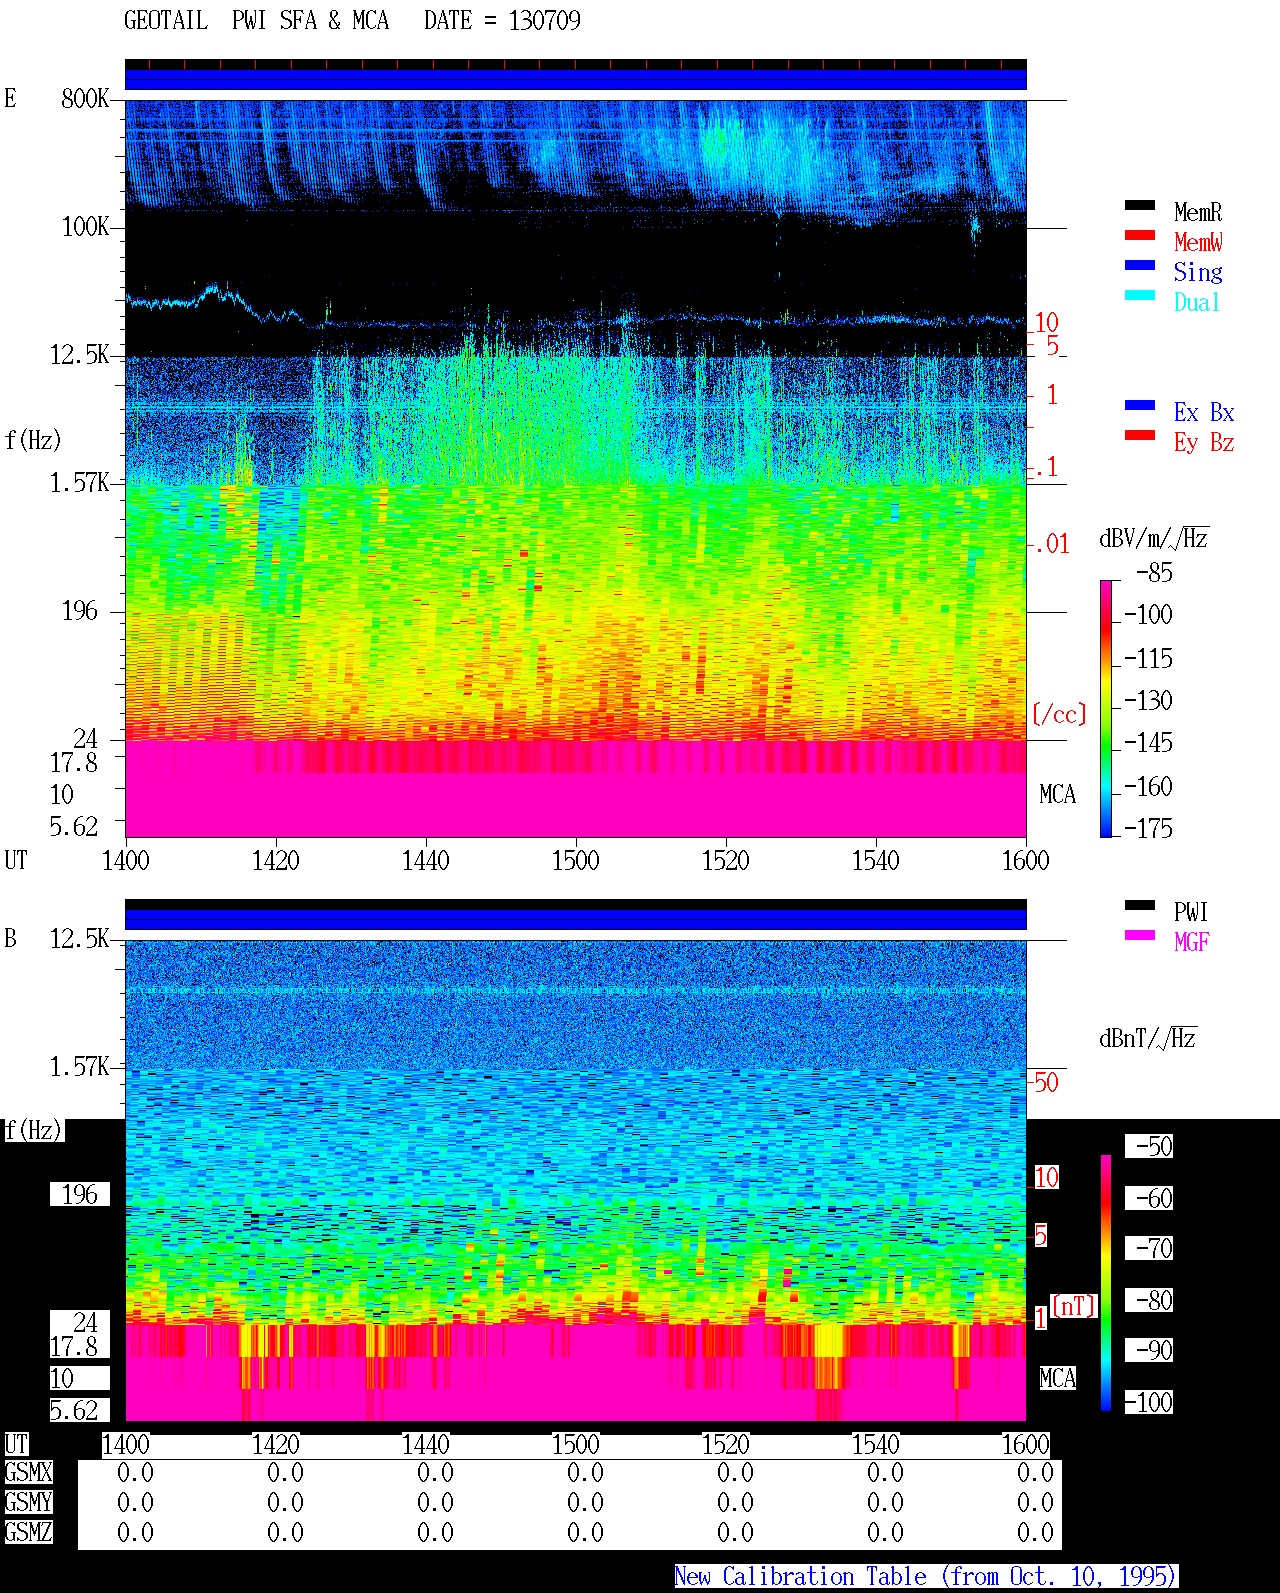Image resolution: width=1280 pixels, height=1593 pixels.
Task: Click the dBnT color scale bar
Action: click(1106, 1283)
